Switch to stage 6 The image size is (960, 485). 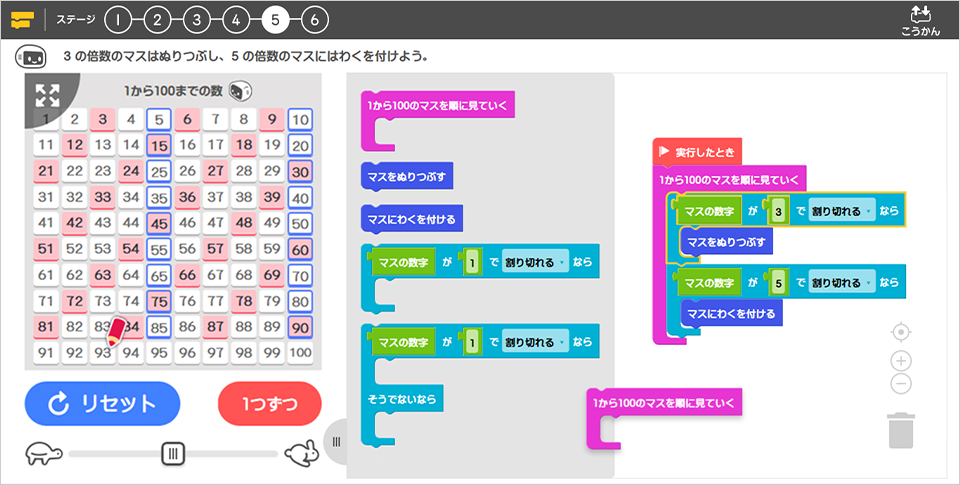tap(313, 19)
